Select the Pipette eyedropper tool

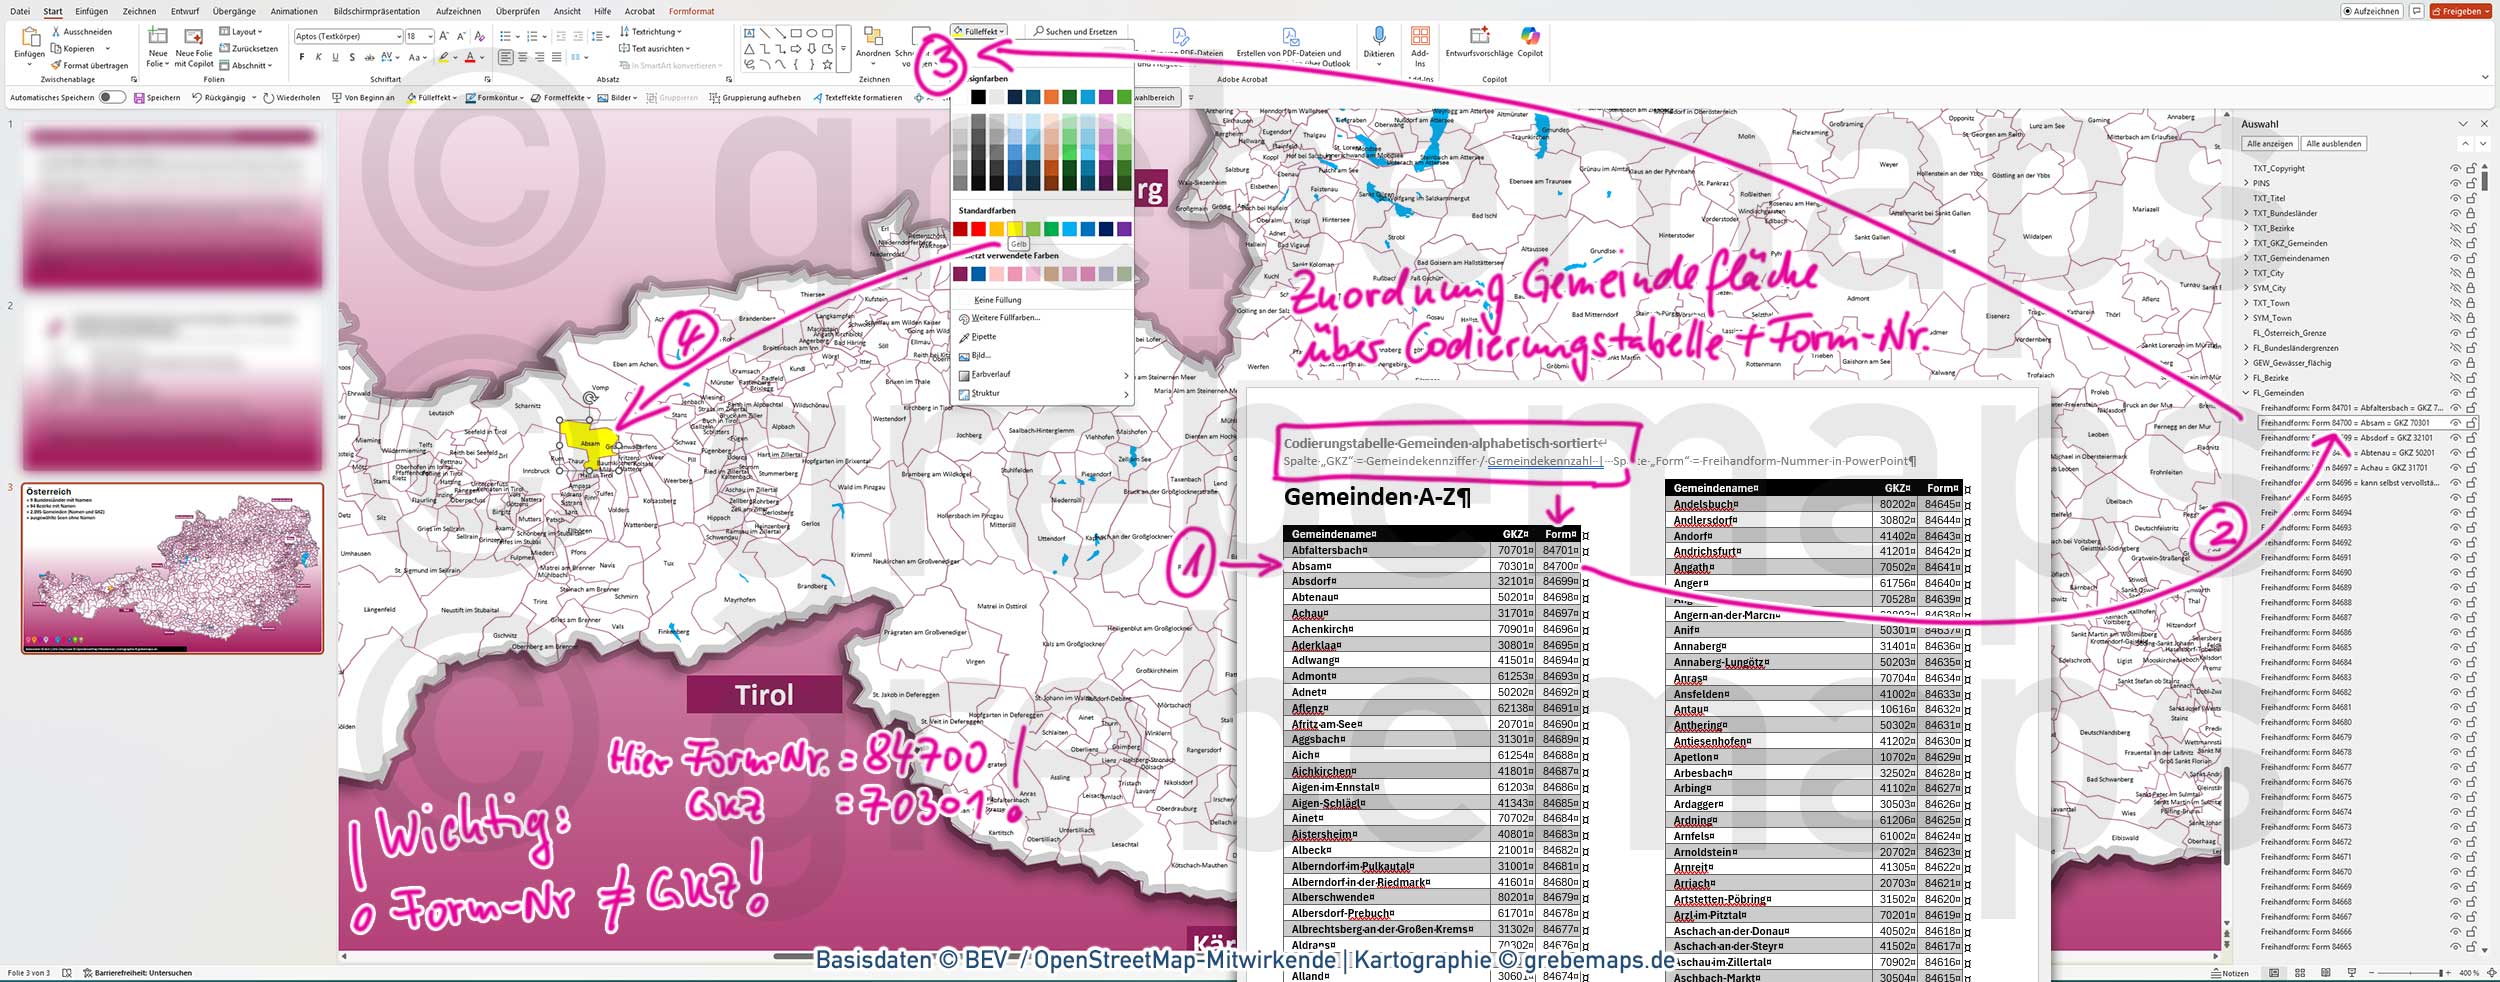coord(984,337)
